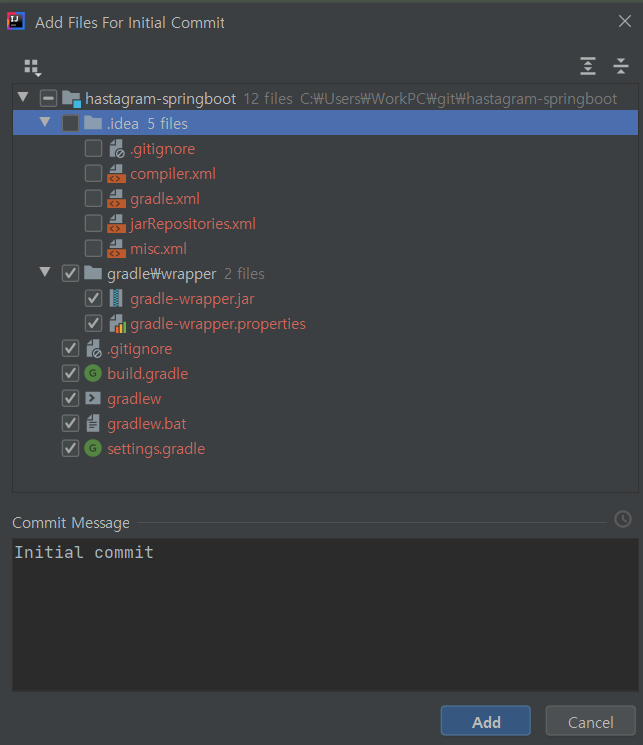643x745 pixels.
Task: Uncheck the gradlew checkbox
Action: (70, 399)
